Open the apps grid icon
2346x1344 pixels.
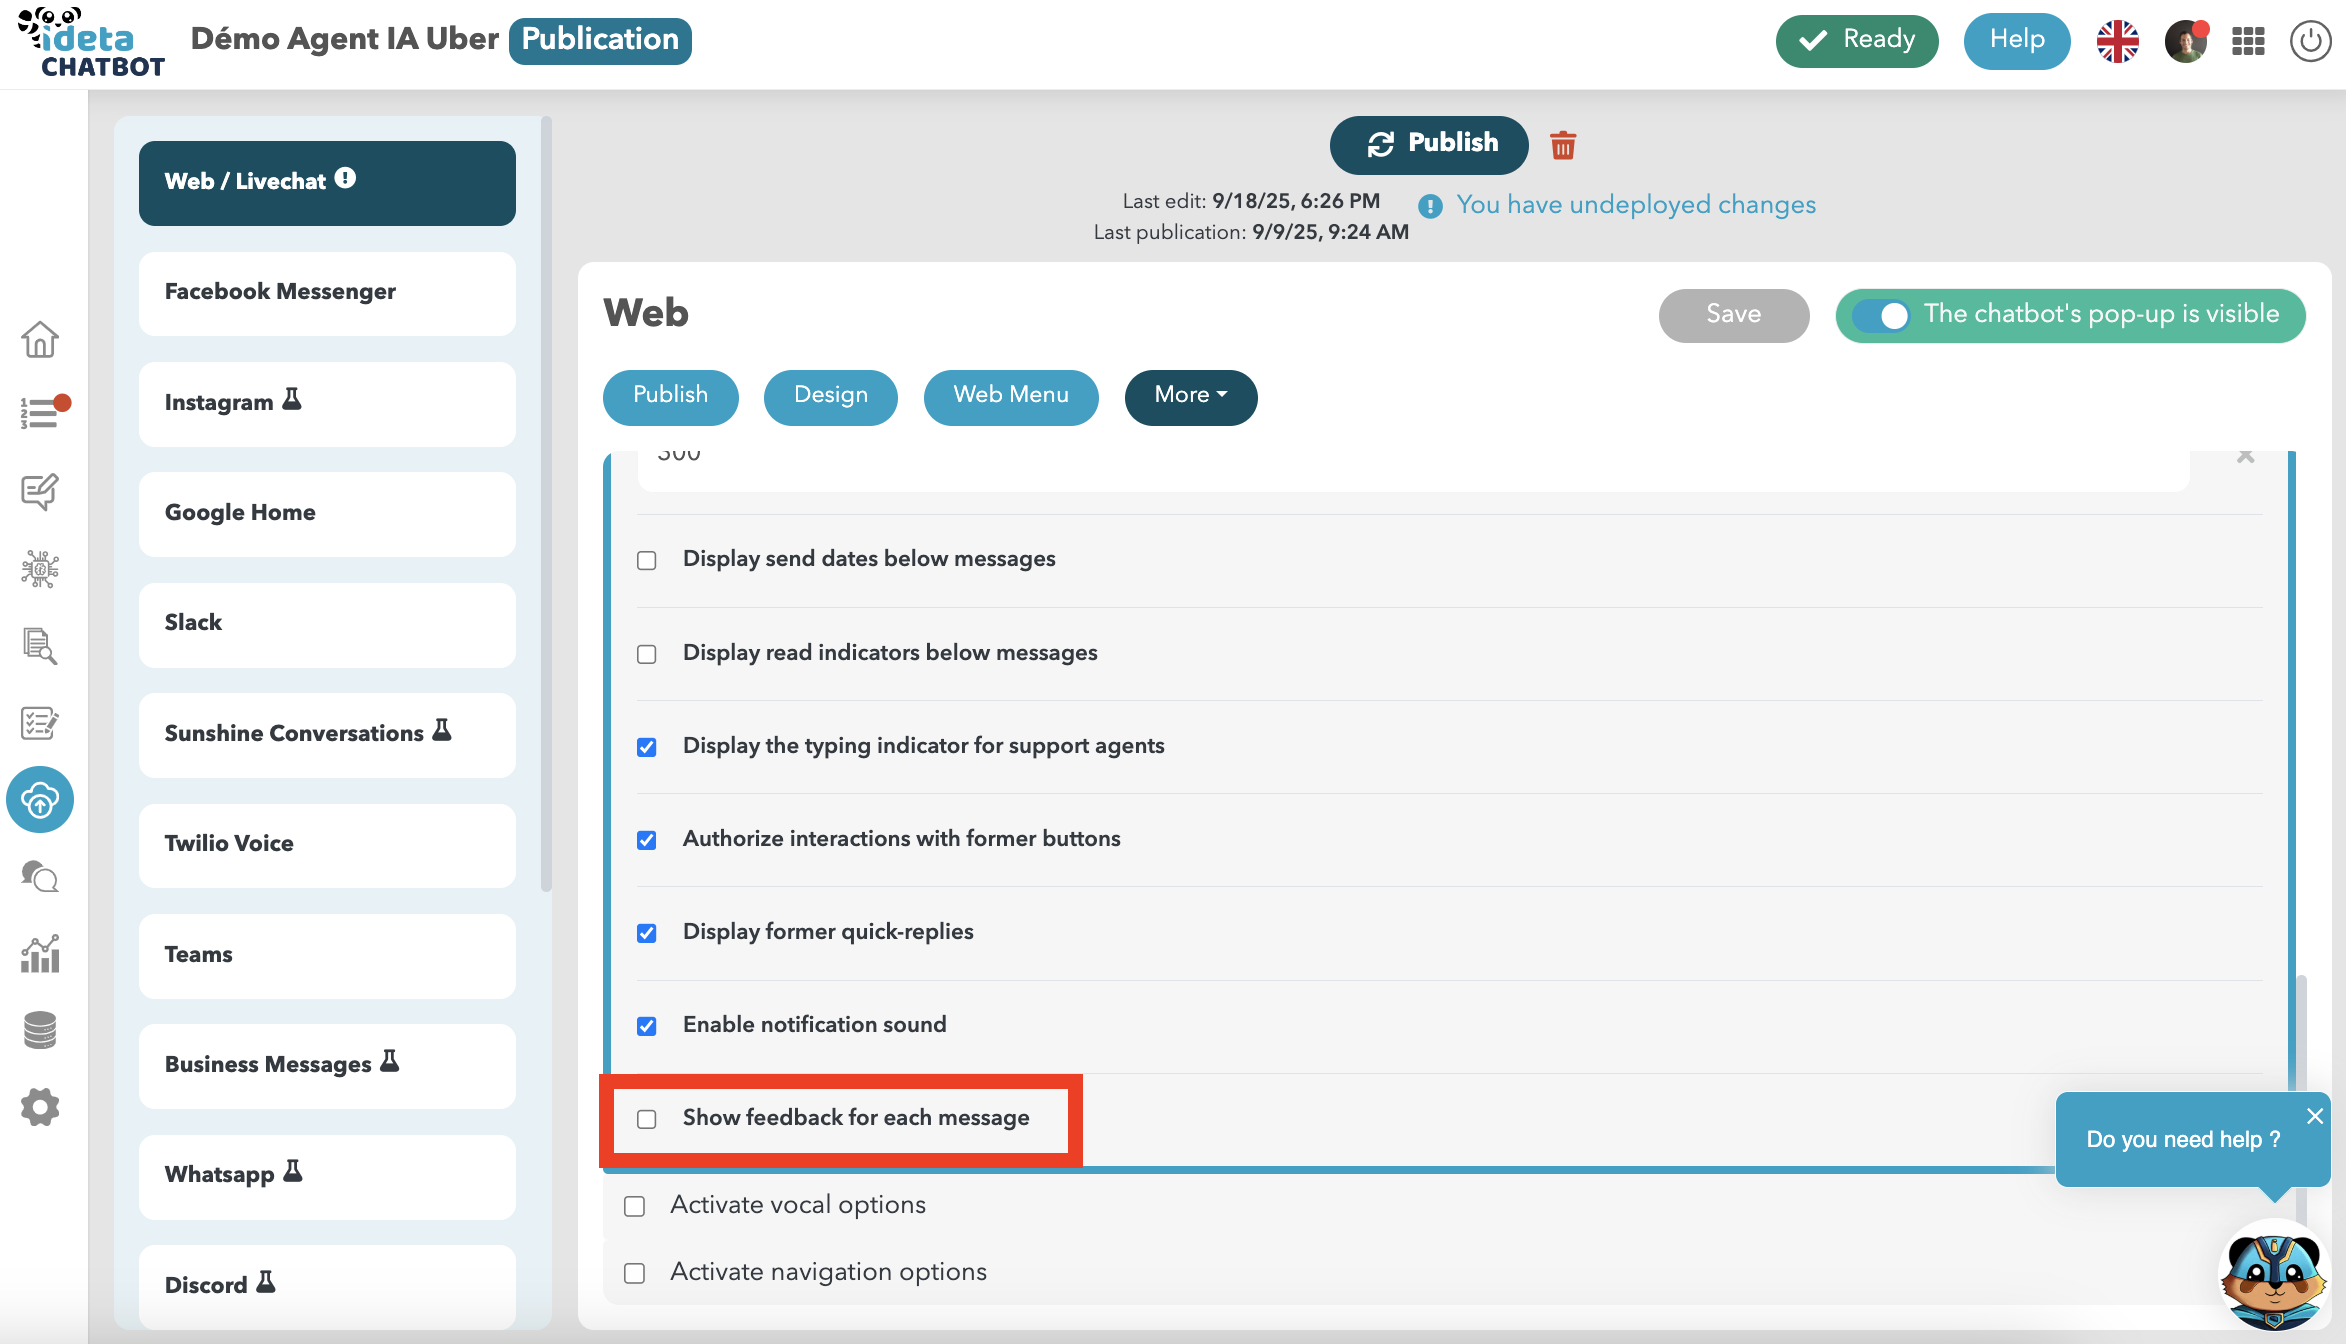coord(2248,41)
